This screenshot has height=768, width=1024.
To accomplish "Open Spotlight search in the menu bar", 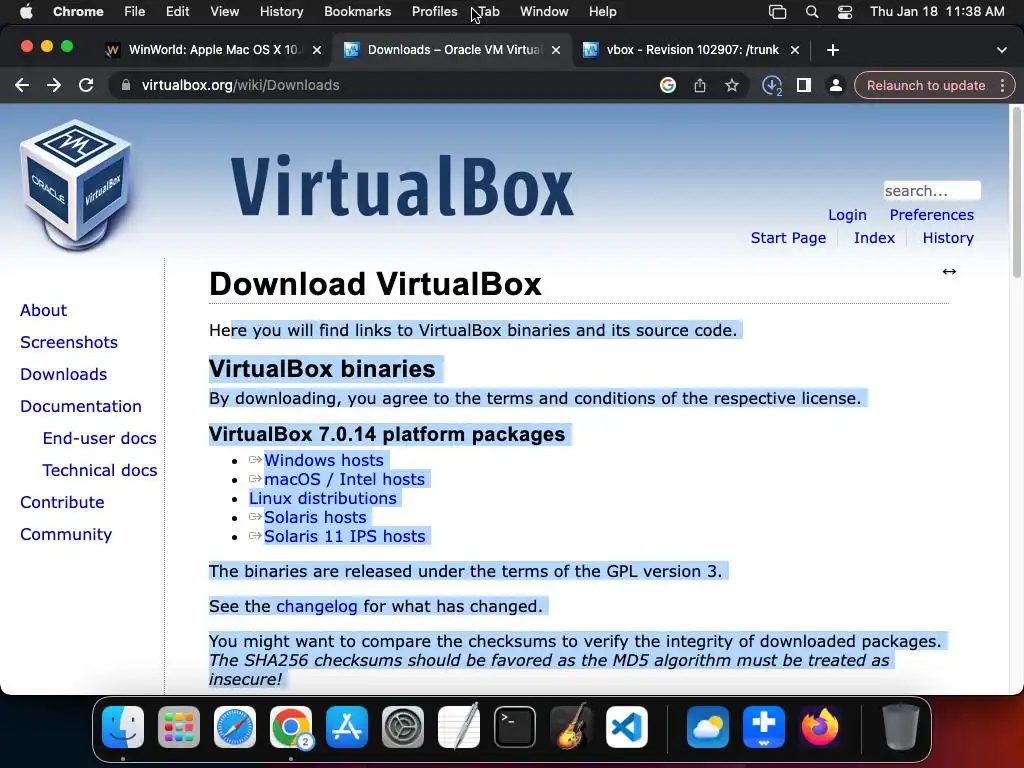I will [x=812, y=12].
